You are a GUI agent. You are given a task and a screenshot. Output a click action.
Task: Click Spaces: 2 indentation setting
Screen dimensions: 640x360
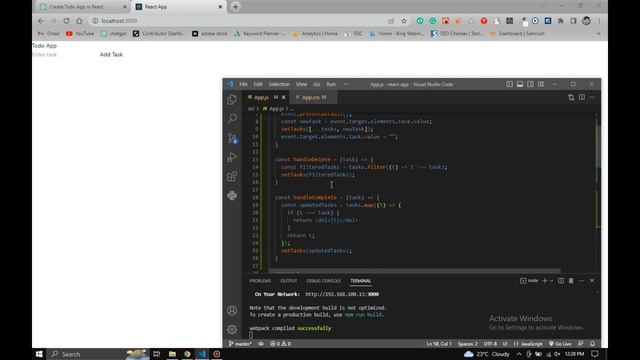(468, 344)
